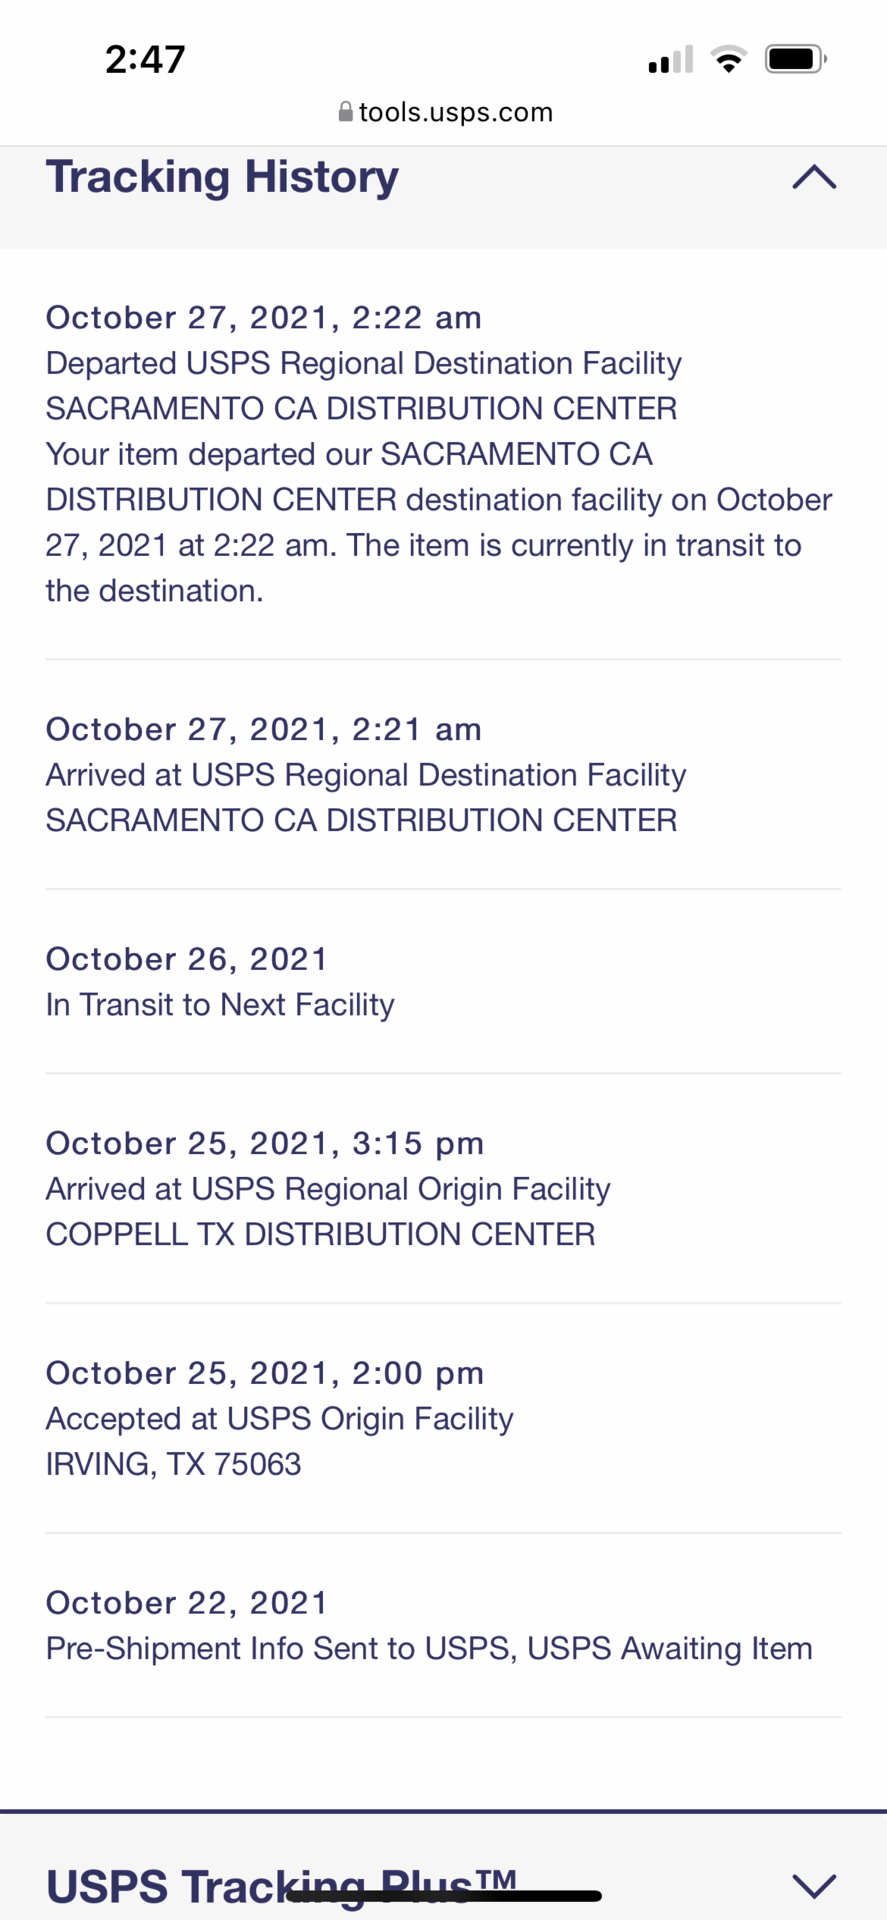This screenshot has width=887, height=1920.
Task: Collapse the Tracking History section chevron
Action: coord(814,177)
